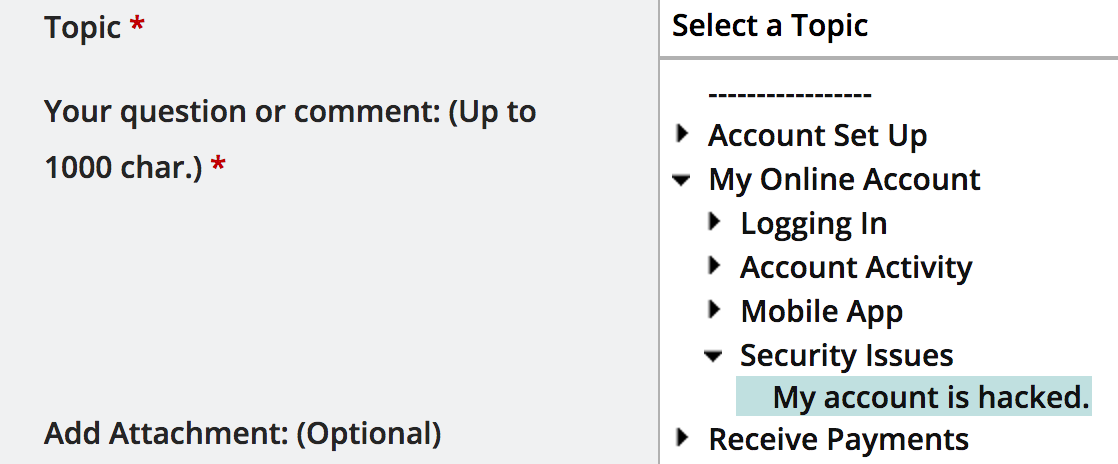This screenshot has height=464, width=1118.
Task: Expand the Logging In triangle
Action: (x=715, y=222)
